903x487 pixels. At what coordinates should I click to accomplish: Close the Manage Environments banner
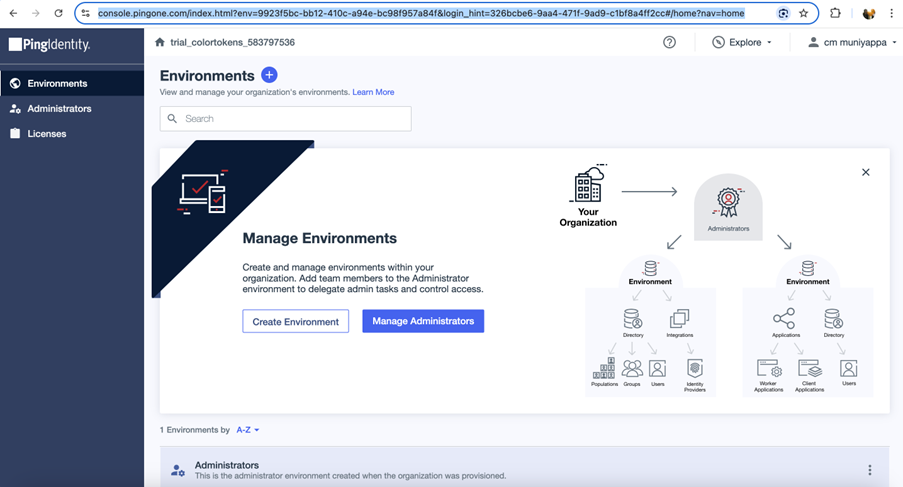[x=865, y=172]
